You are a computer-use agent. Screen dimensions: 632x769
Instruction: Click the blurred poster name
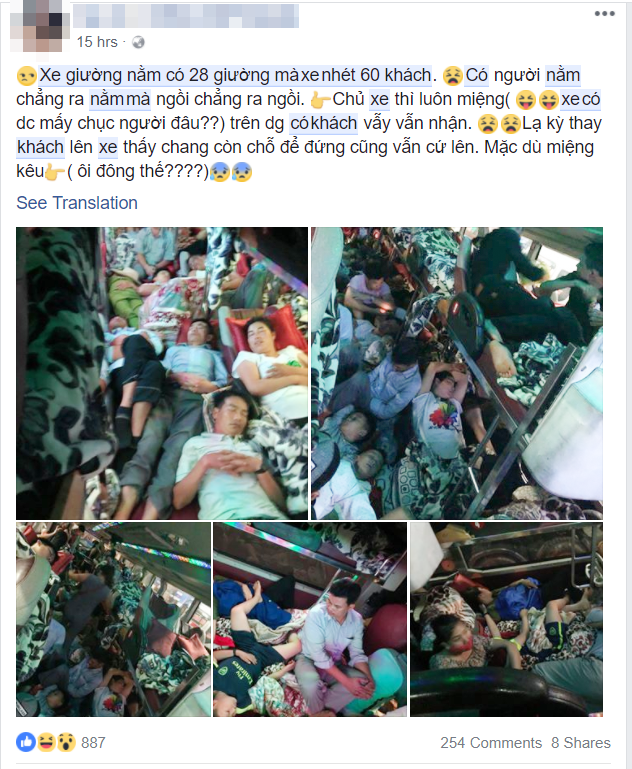pyautogui.click(x=186, y=16)
